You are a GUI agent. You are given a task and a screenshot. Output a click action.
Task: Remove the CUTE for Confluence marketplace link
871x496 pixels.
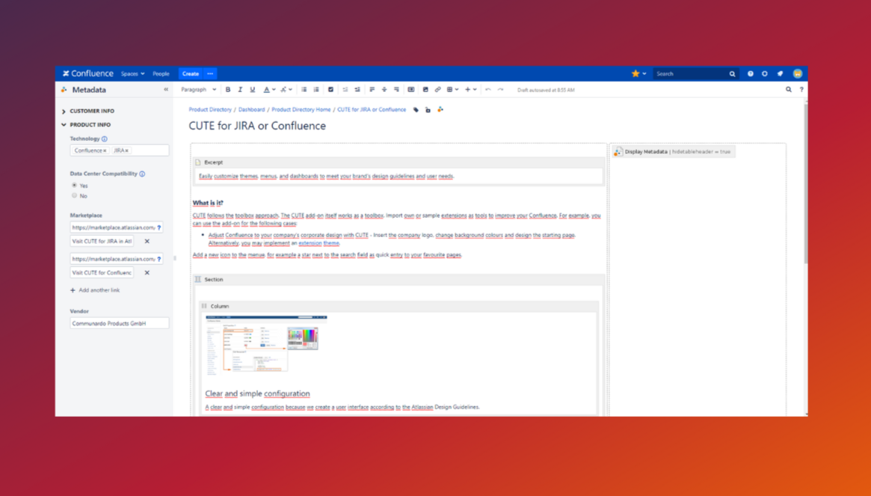[147, 273]
